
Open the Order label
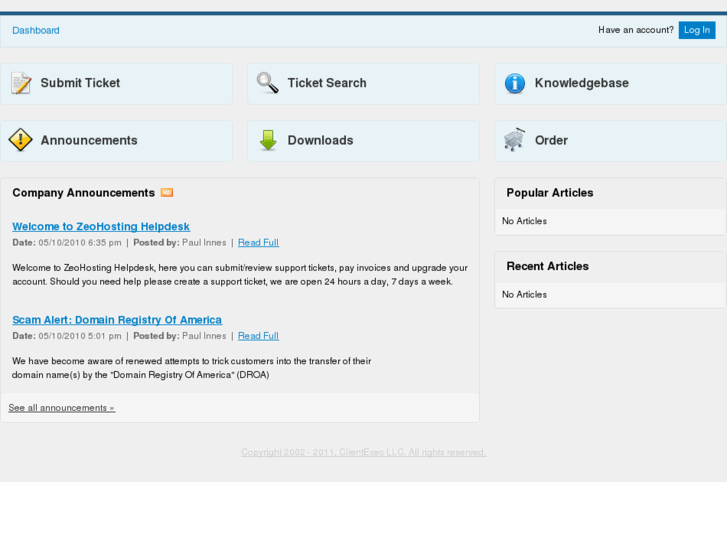point(551,140)
